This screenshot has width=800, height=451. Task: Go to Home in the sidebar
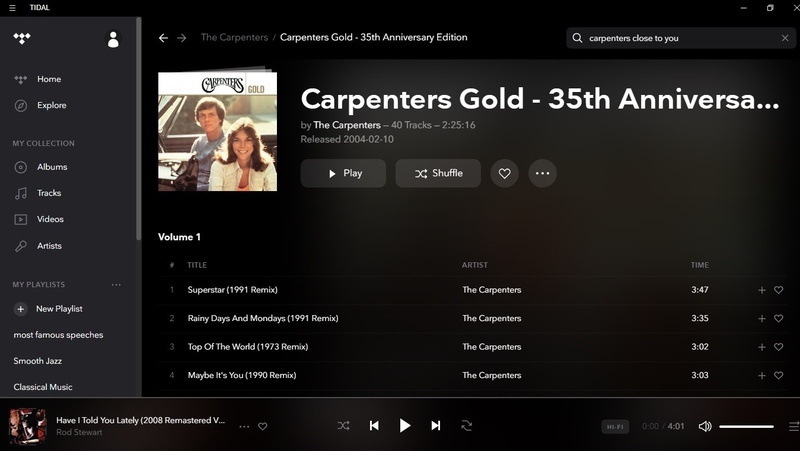click(49, 79)
